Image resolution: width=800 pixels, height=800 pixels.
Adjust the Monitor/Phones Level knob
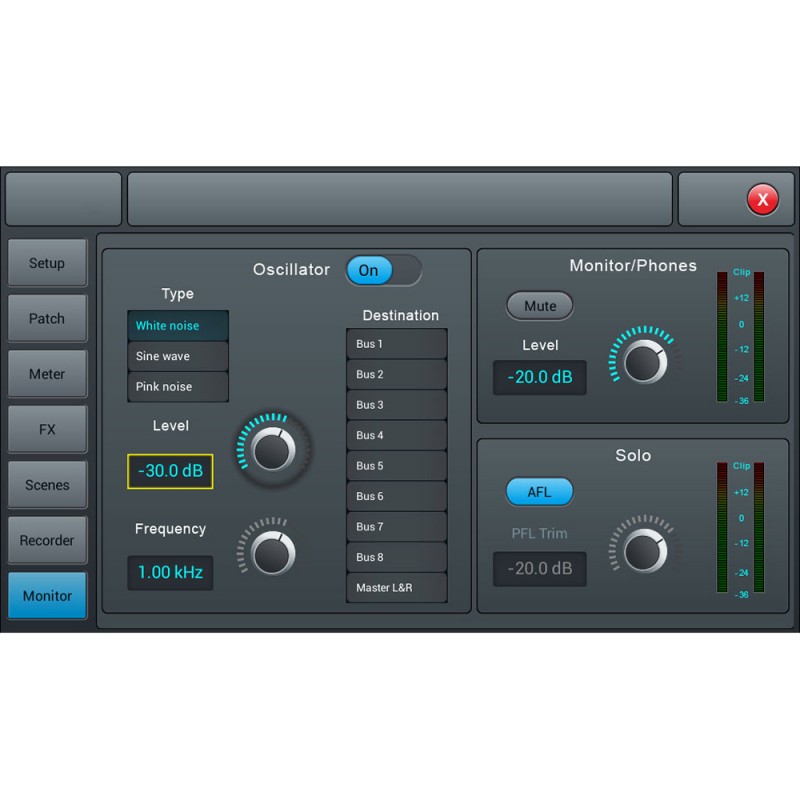pos(644,360)
